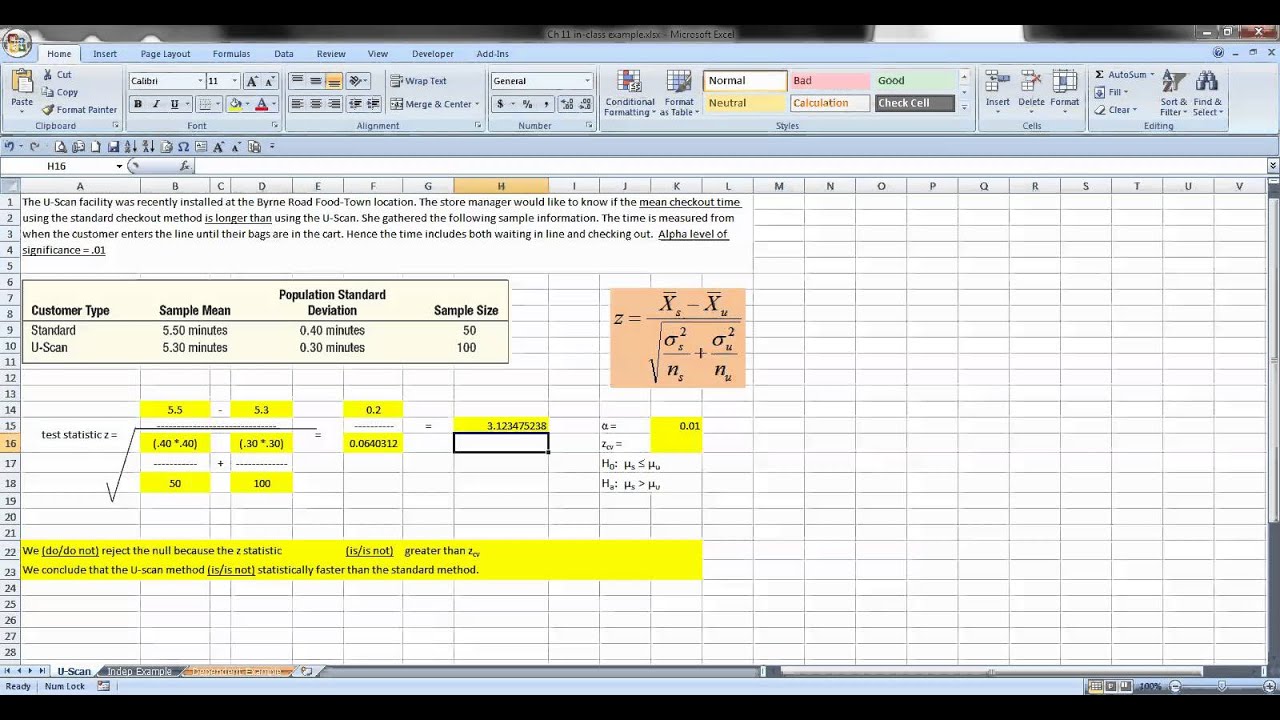Image resolution: width=1280 pixels, height=720 pixels.
Task: Apply Comma Style number format
Action: click(545, 104)
